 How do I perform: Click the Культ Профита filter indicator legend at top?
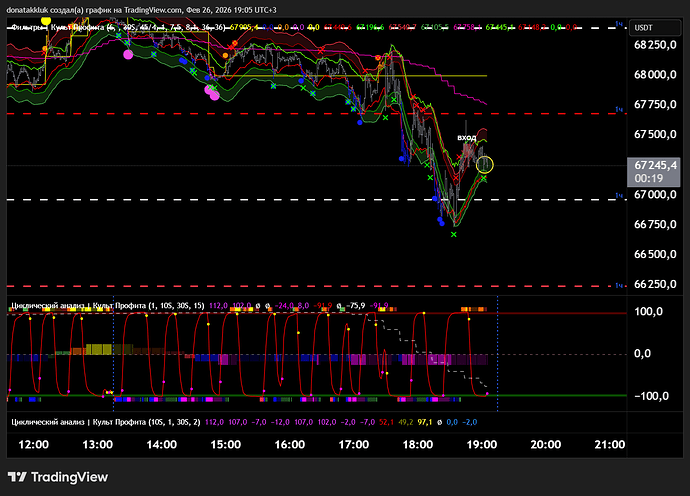coord(80,28)
